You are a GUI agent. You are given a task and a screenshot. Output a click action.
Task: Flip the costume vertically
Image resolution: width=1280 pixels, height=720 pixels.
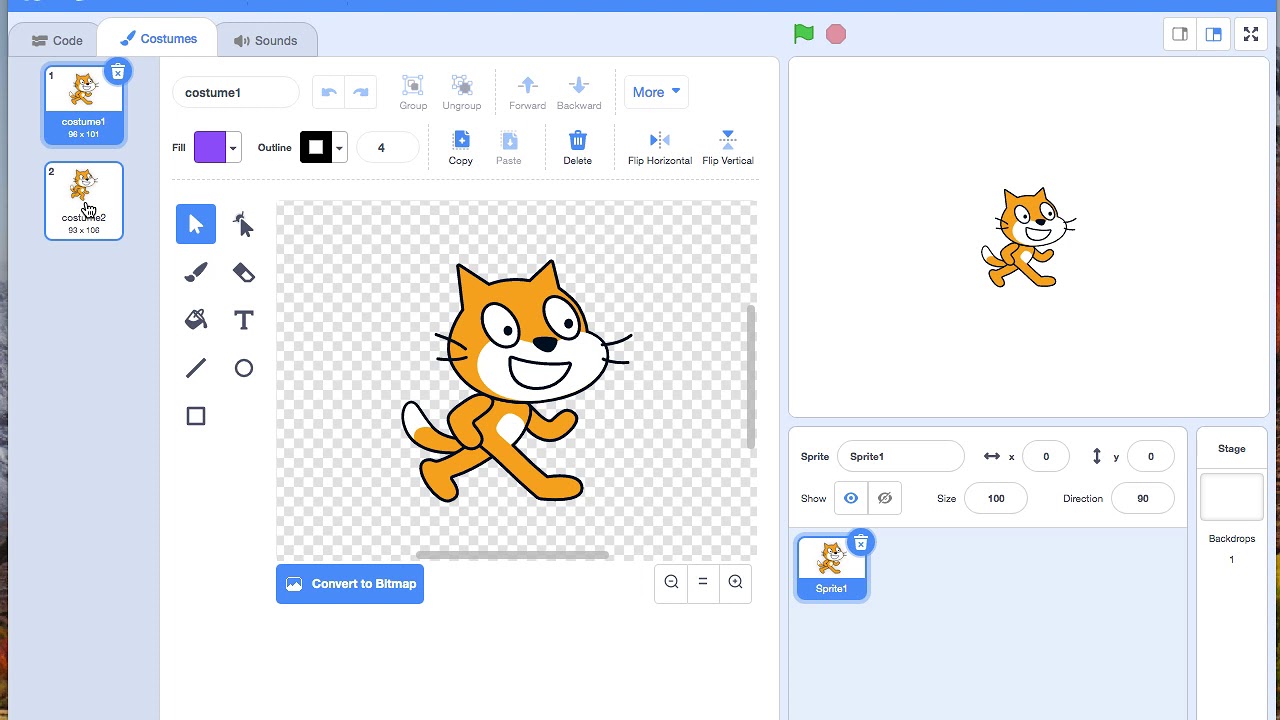pos(728,147)
